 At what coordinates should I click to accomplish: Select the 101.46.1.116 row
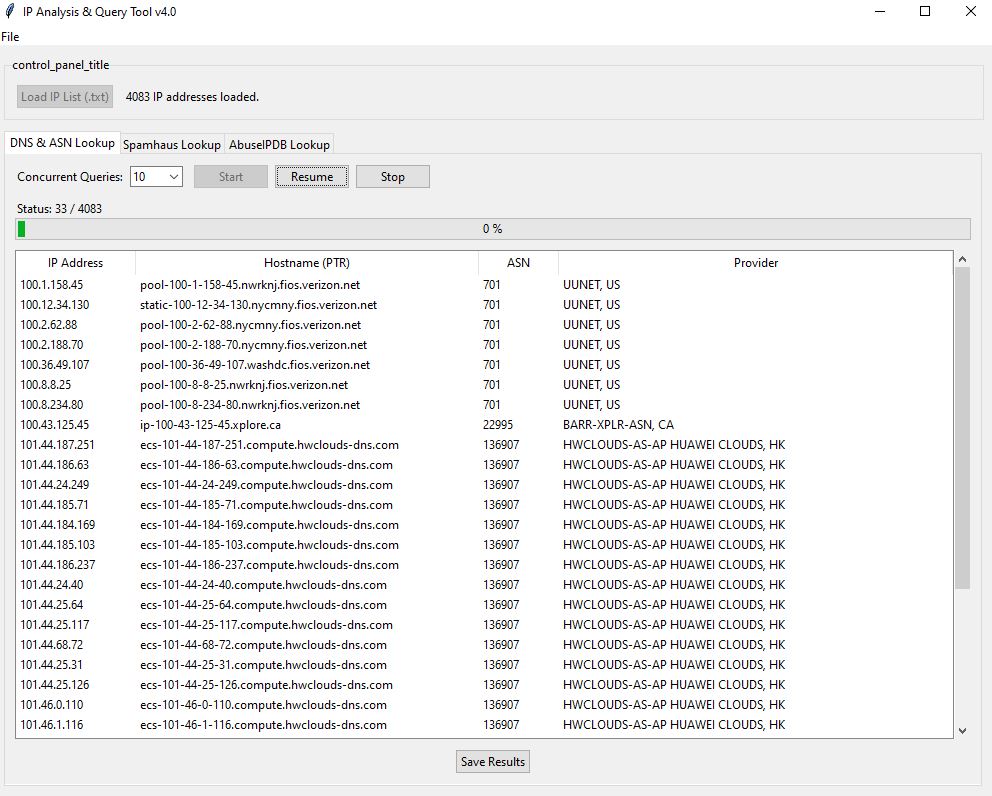pos(484,725)
